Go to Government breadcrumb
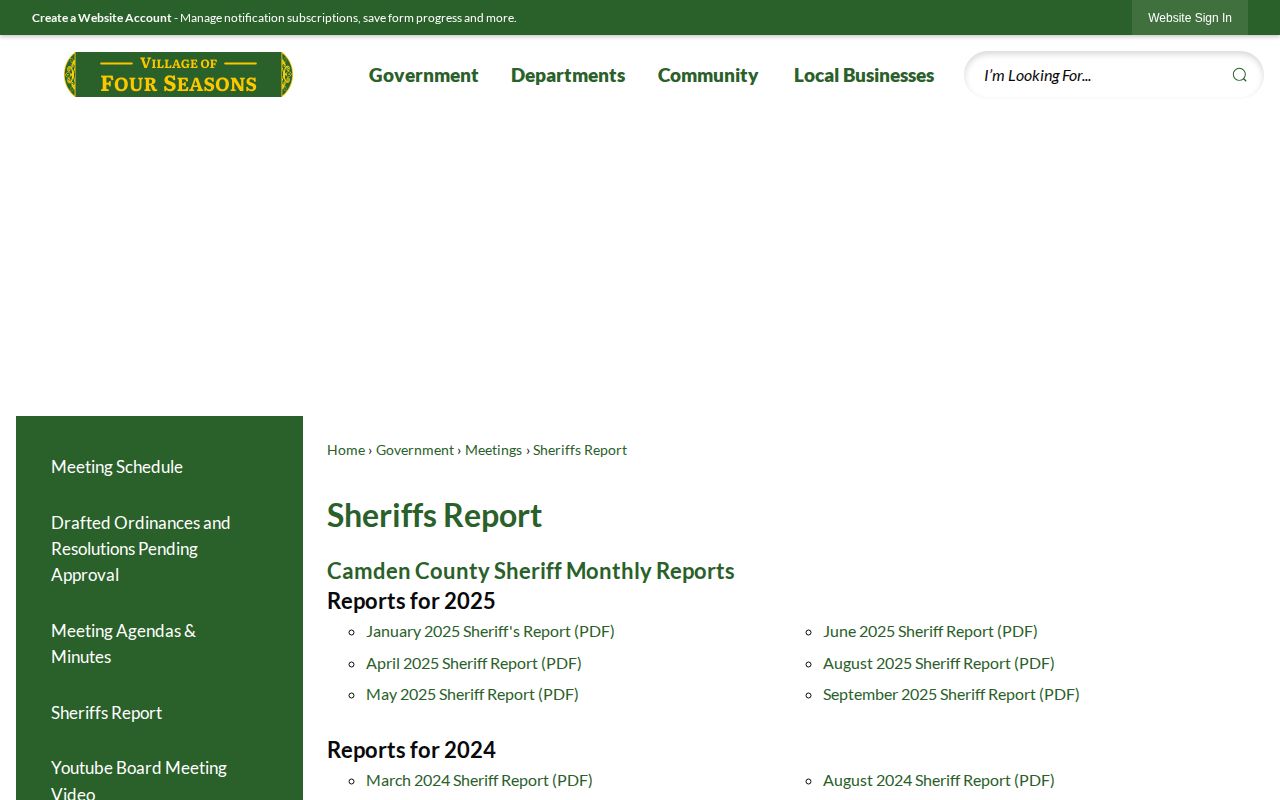 pos(415,450)
